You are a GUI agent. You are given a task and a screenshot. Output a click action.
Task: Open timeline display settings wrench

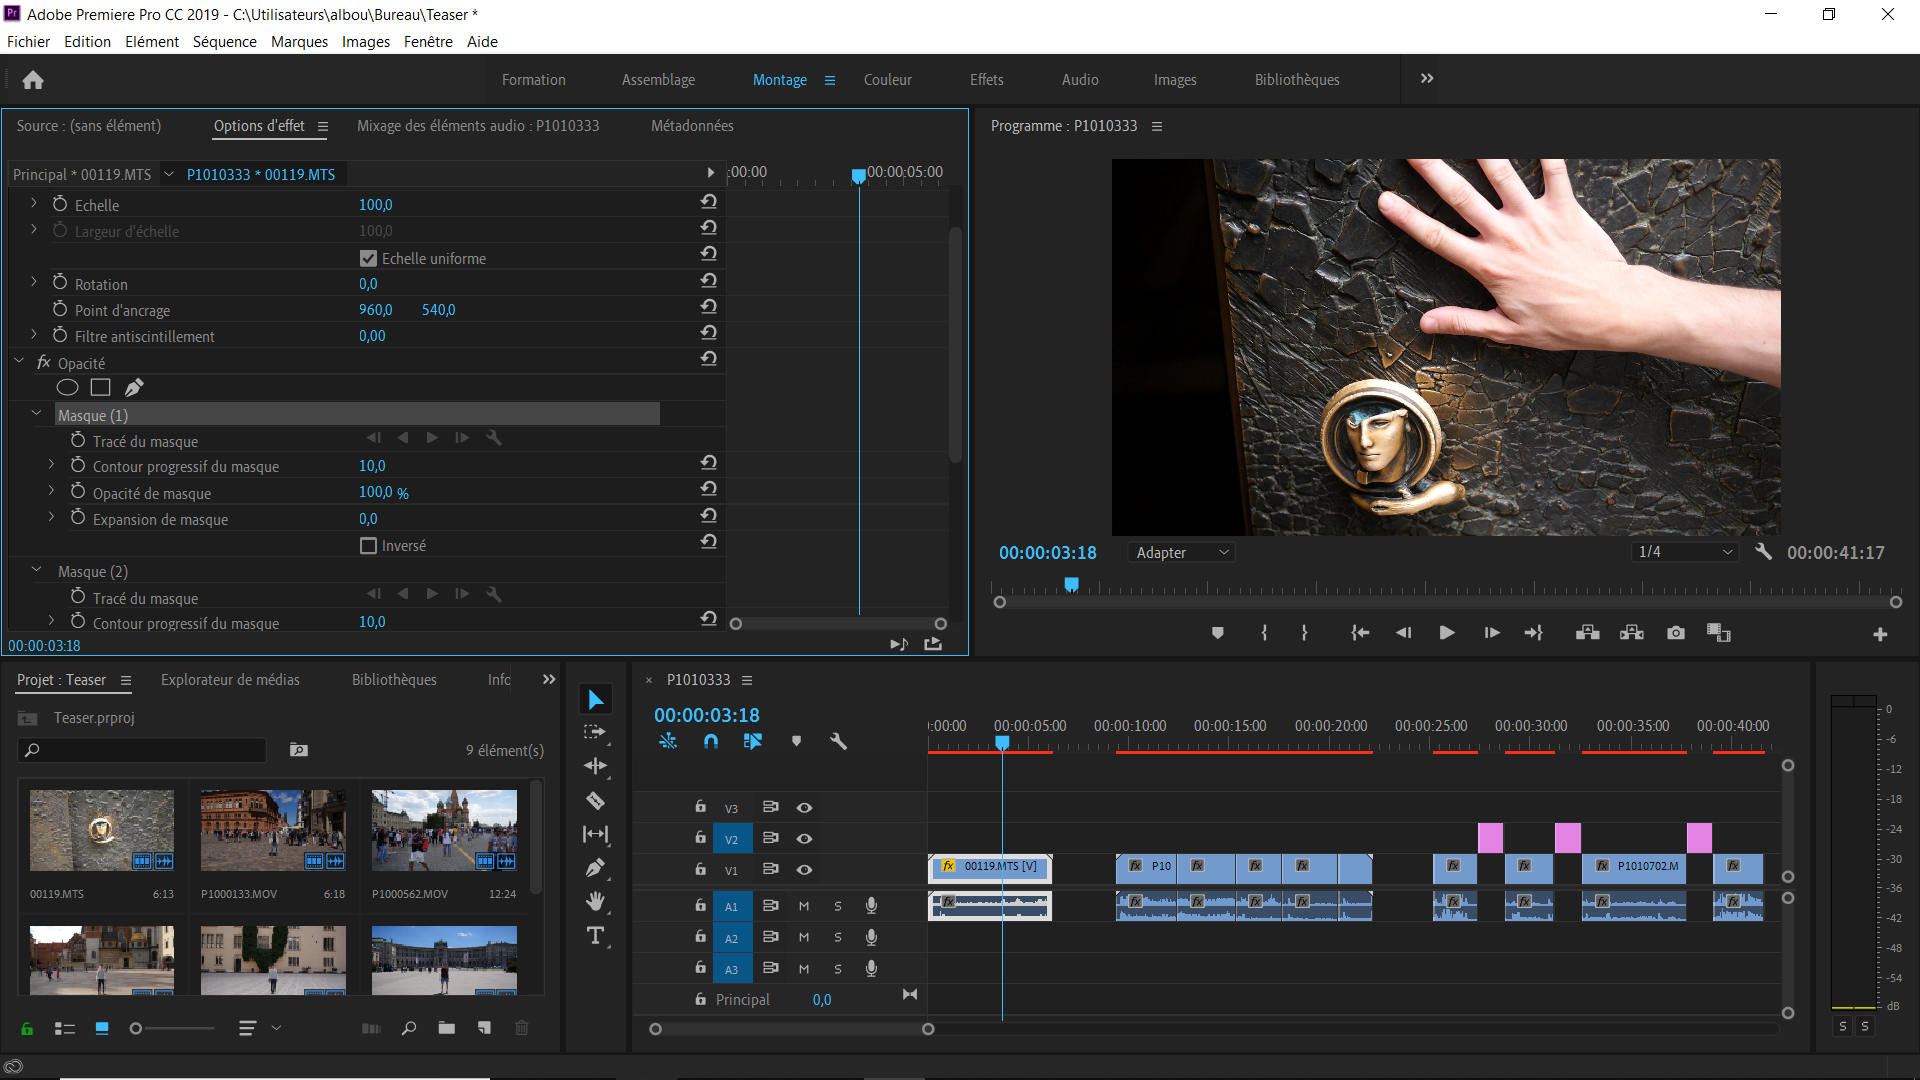[838, 742]
